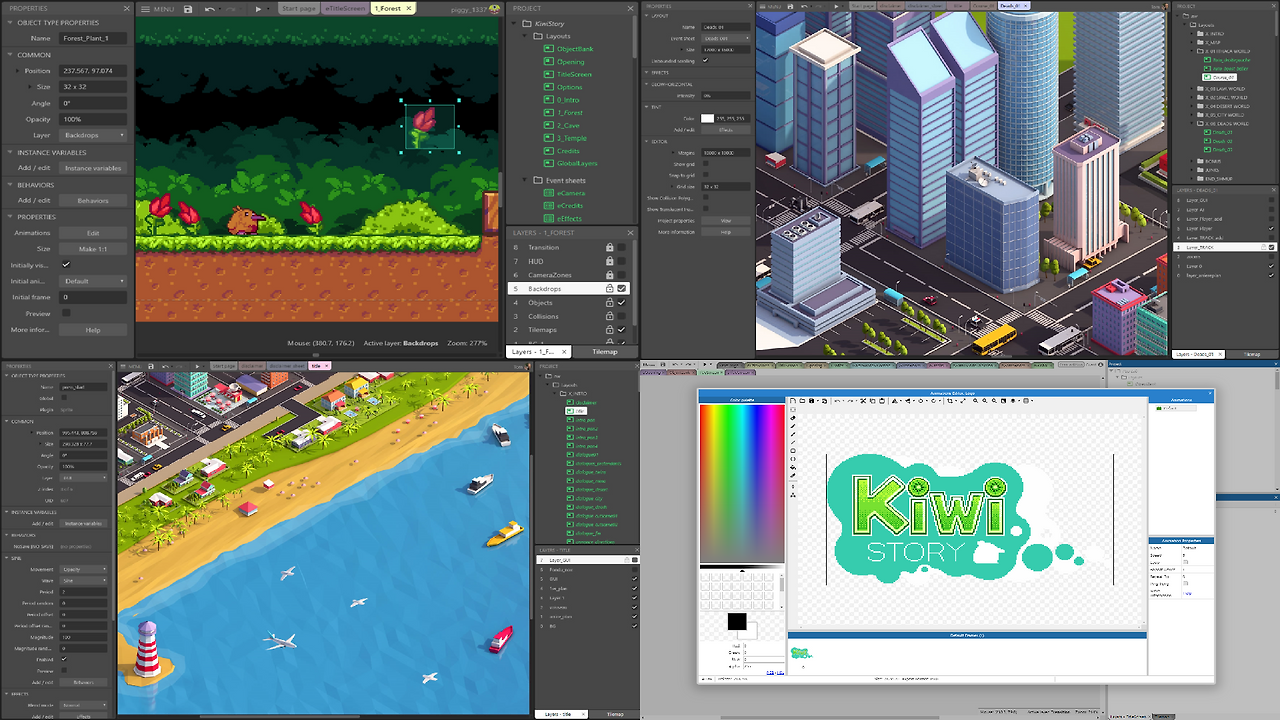
Task: Enable Show grid in the city editor
Action: pos(705,164)
